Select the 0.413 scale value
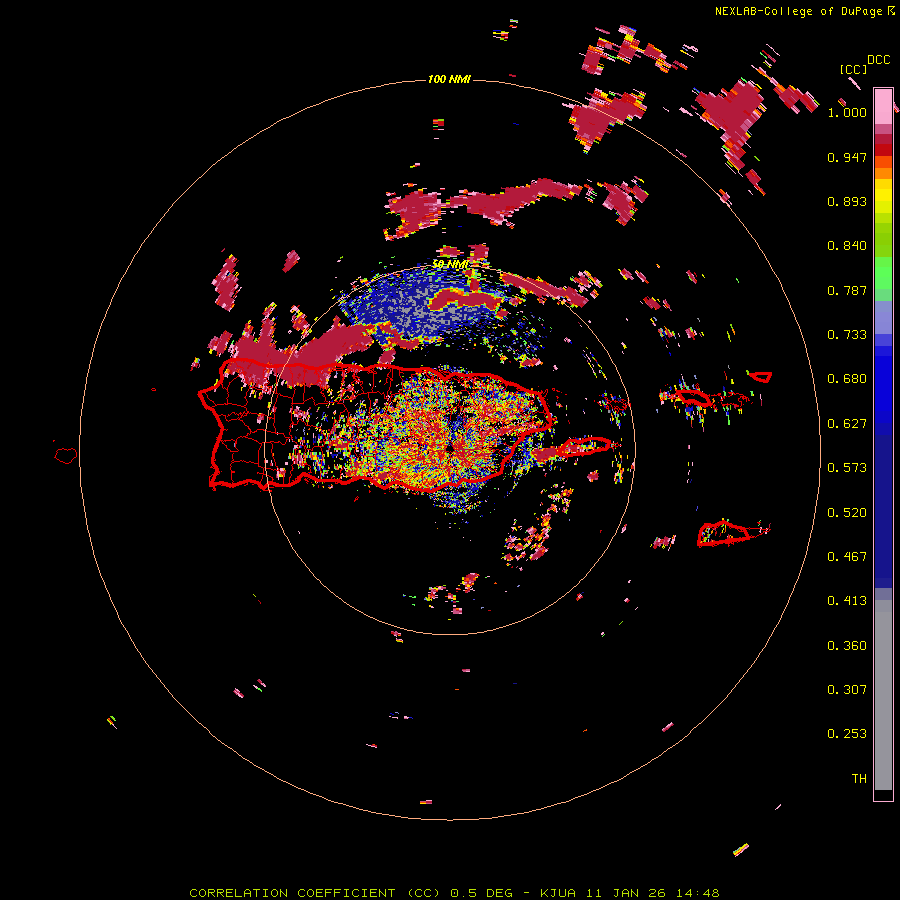900x900 pixels. 847,601
